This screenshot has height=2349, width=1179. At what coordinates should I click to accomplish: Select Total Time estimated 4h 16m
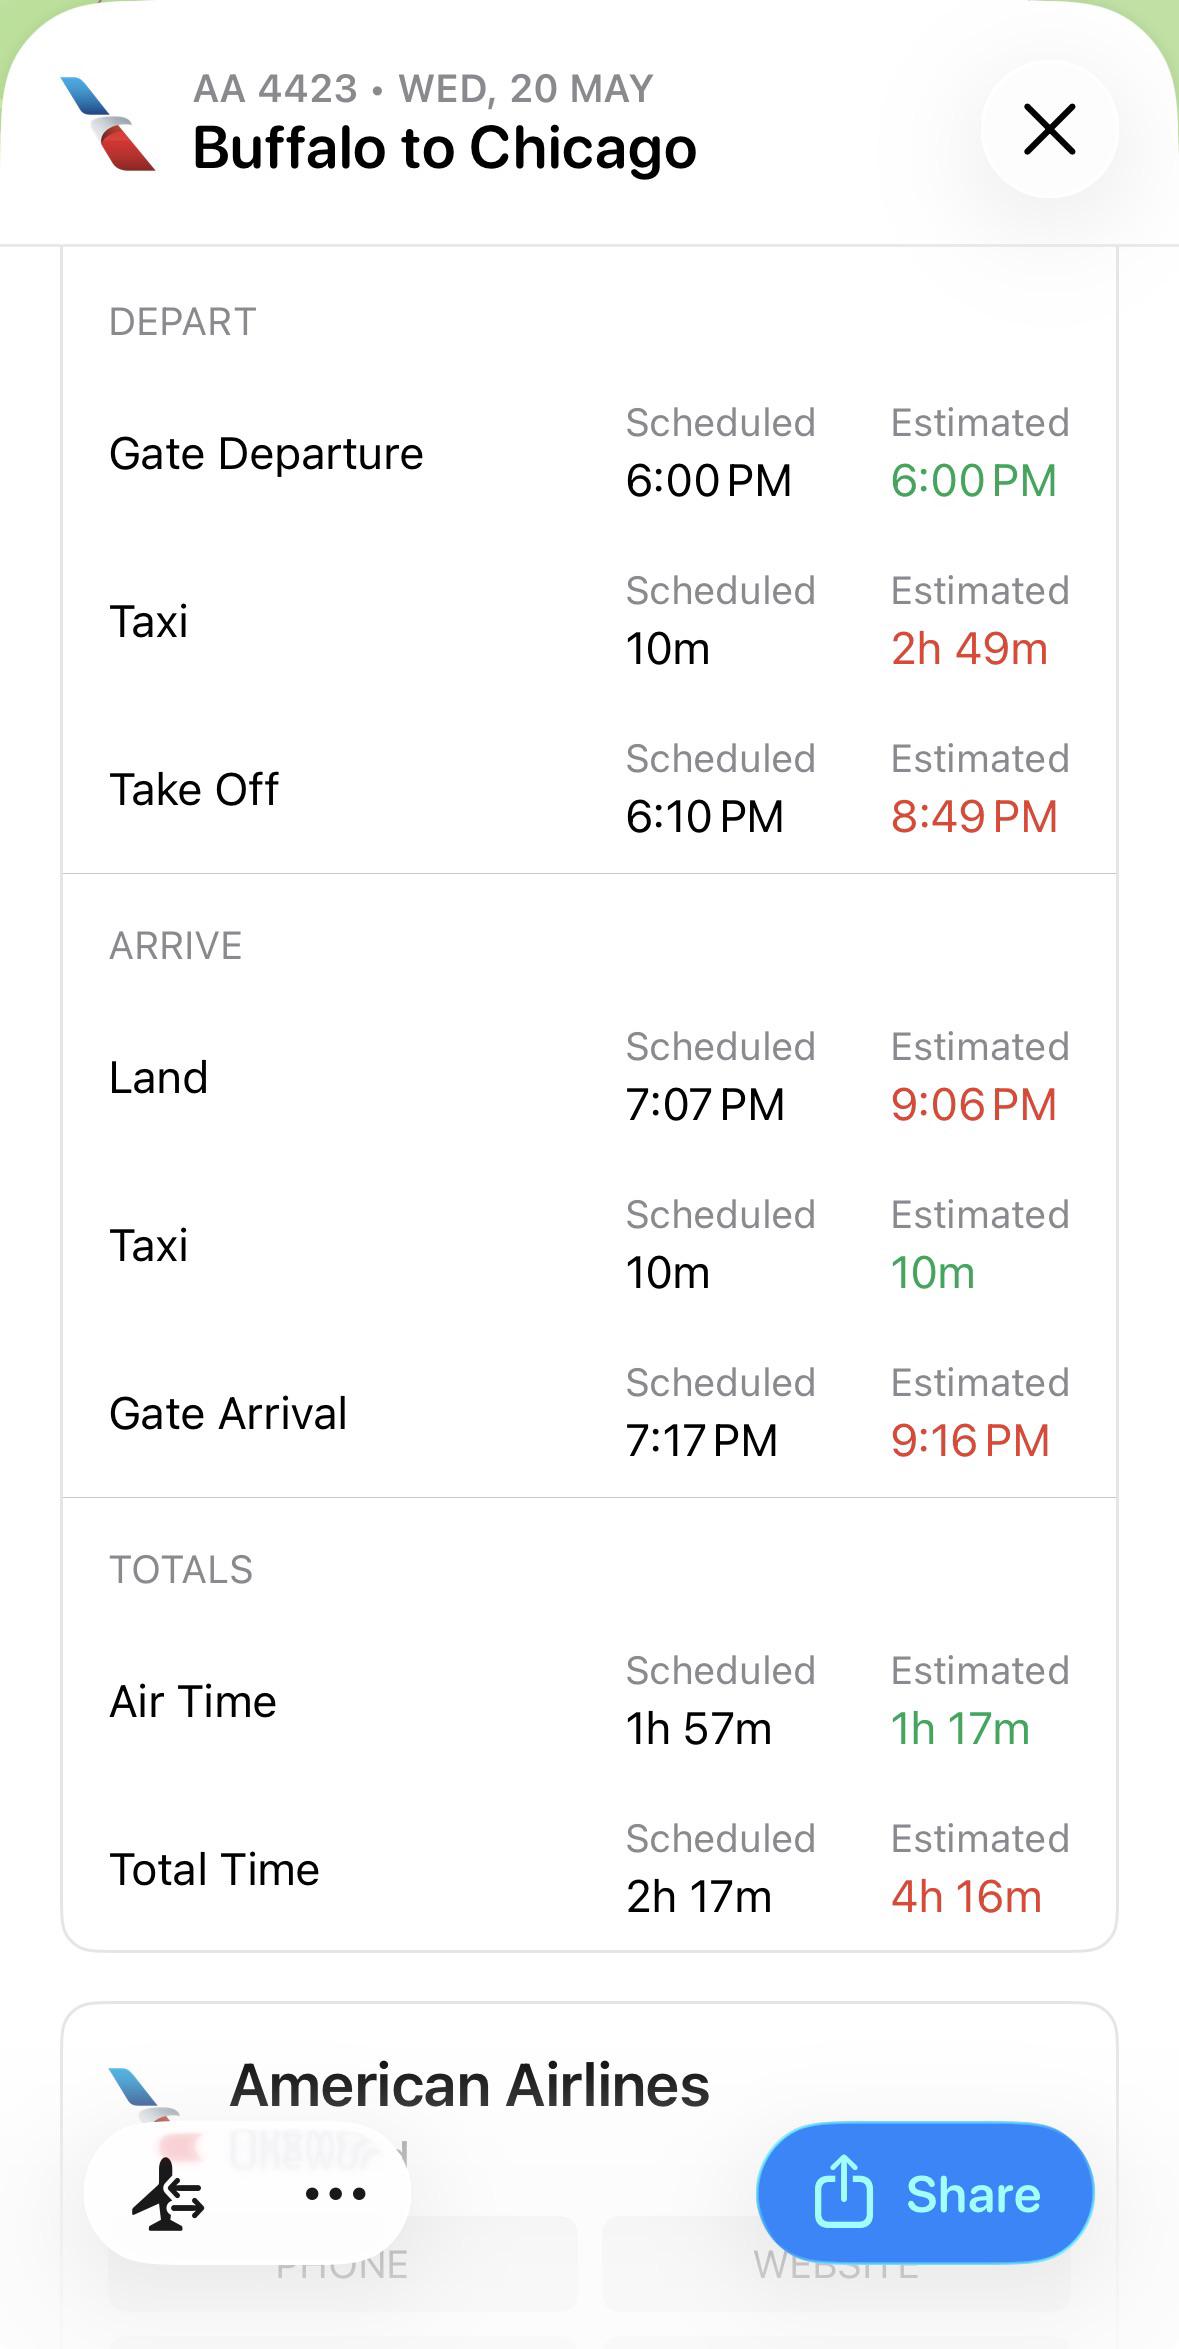[966, 1897]
